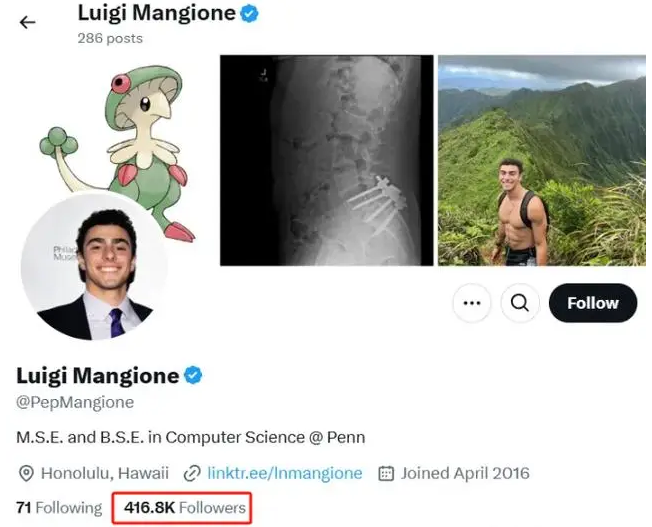Click the calendar icon beside Joined date
This screenshot has height=527, width=652.
point(385,473)
